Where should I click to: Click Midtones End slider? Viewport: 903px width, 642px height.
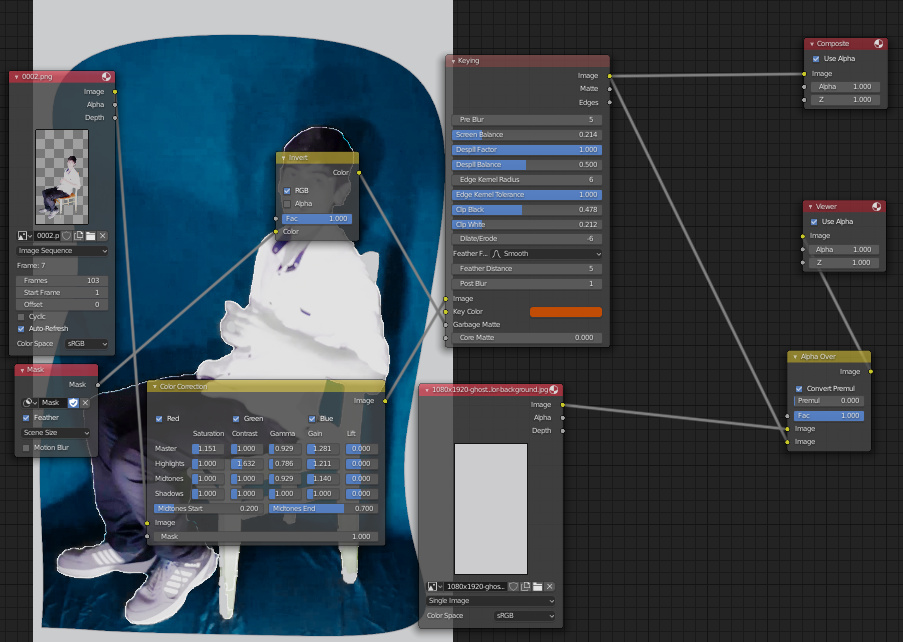point(324,509)
